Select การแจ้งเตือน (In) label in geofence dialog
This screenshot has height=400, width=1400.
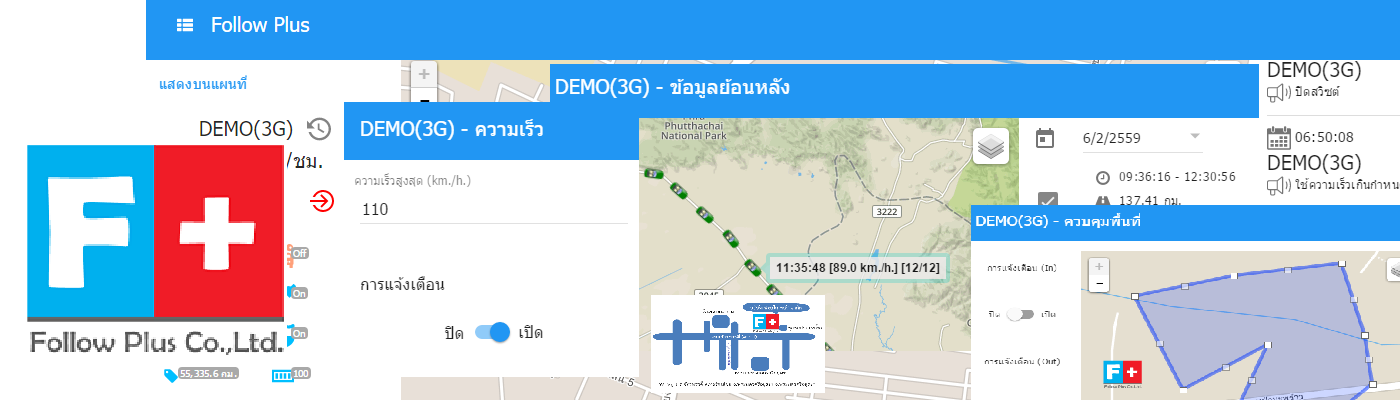[1021, 269]
